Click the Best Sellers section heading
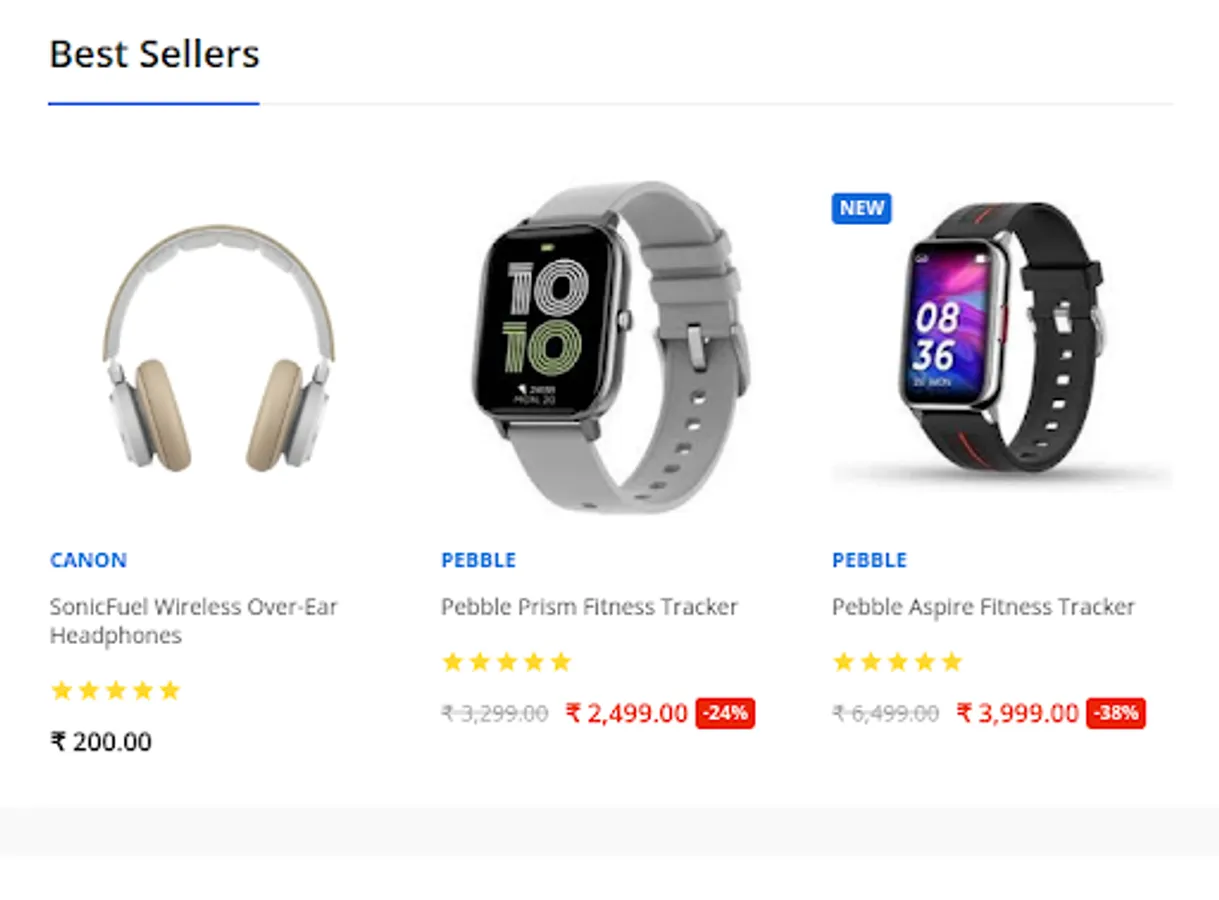This screenshot has height=900, width=1219. pyautogui.click(x=154, y=54)
